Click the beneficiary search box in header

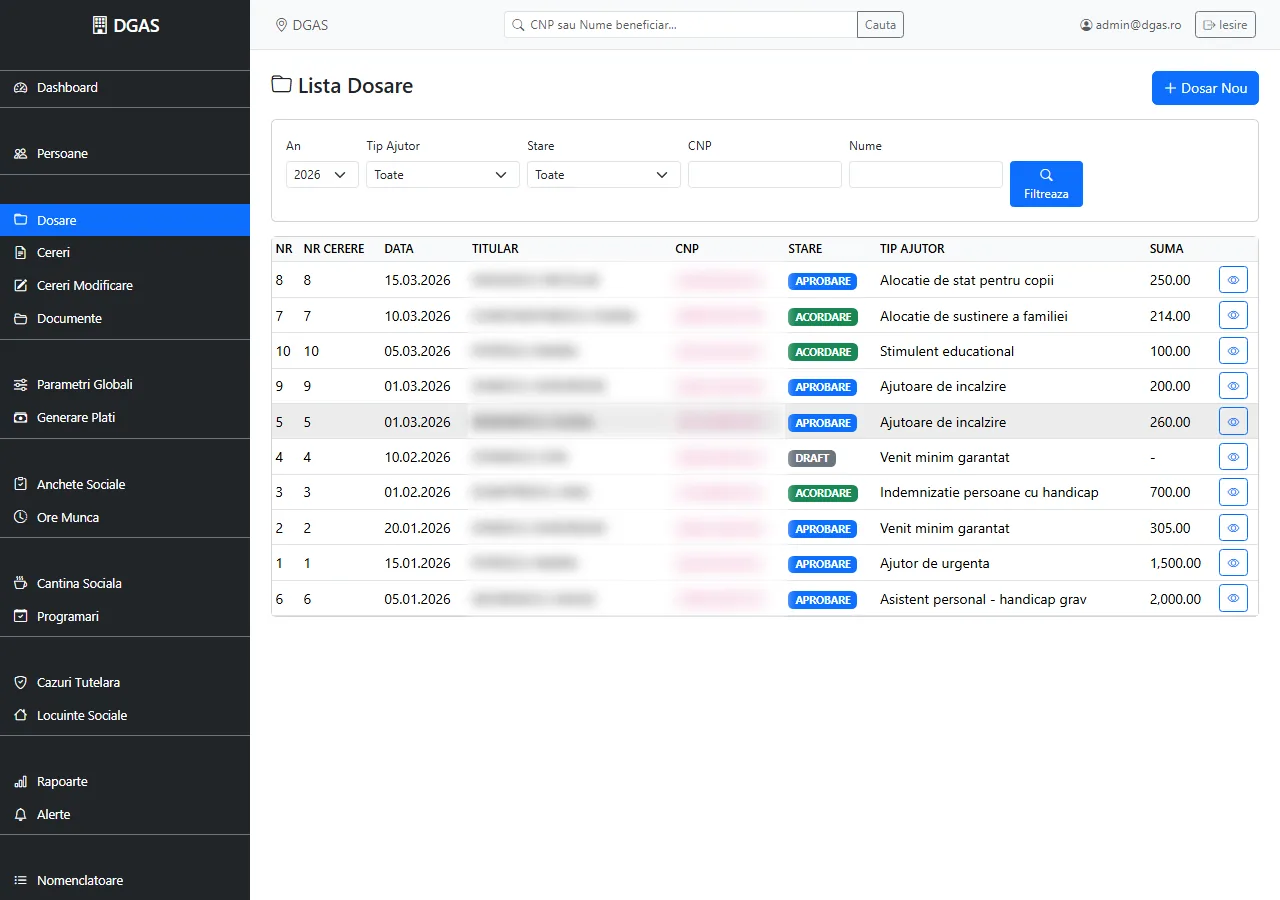(681, 25)
